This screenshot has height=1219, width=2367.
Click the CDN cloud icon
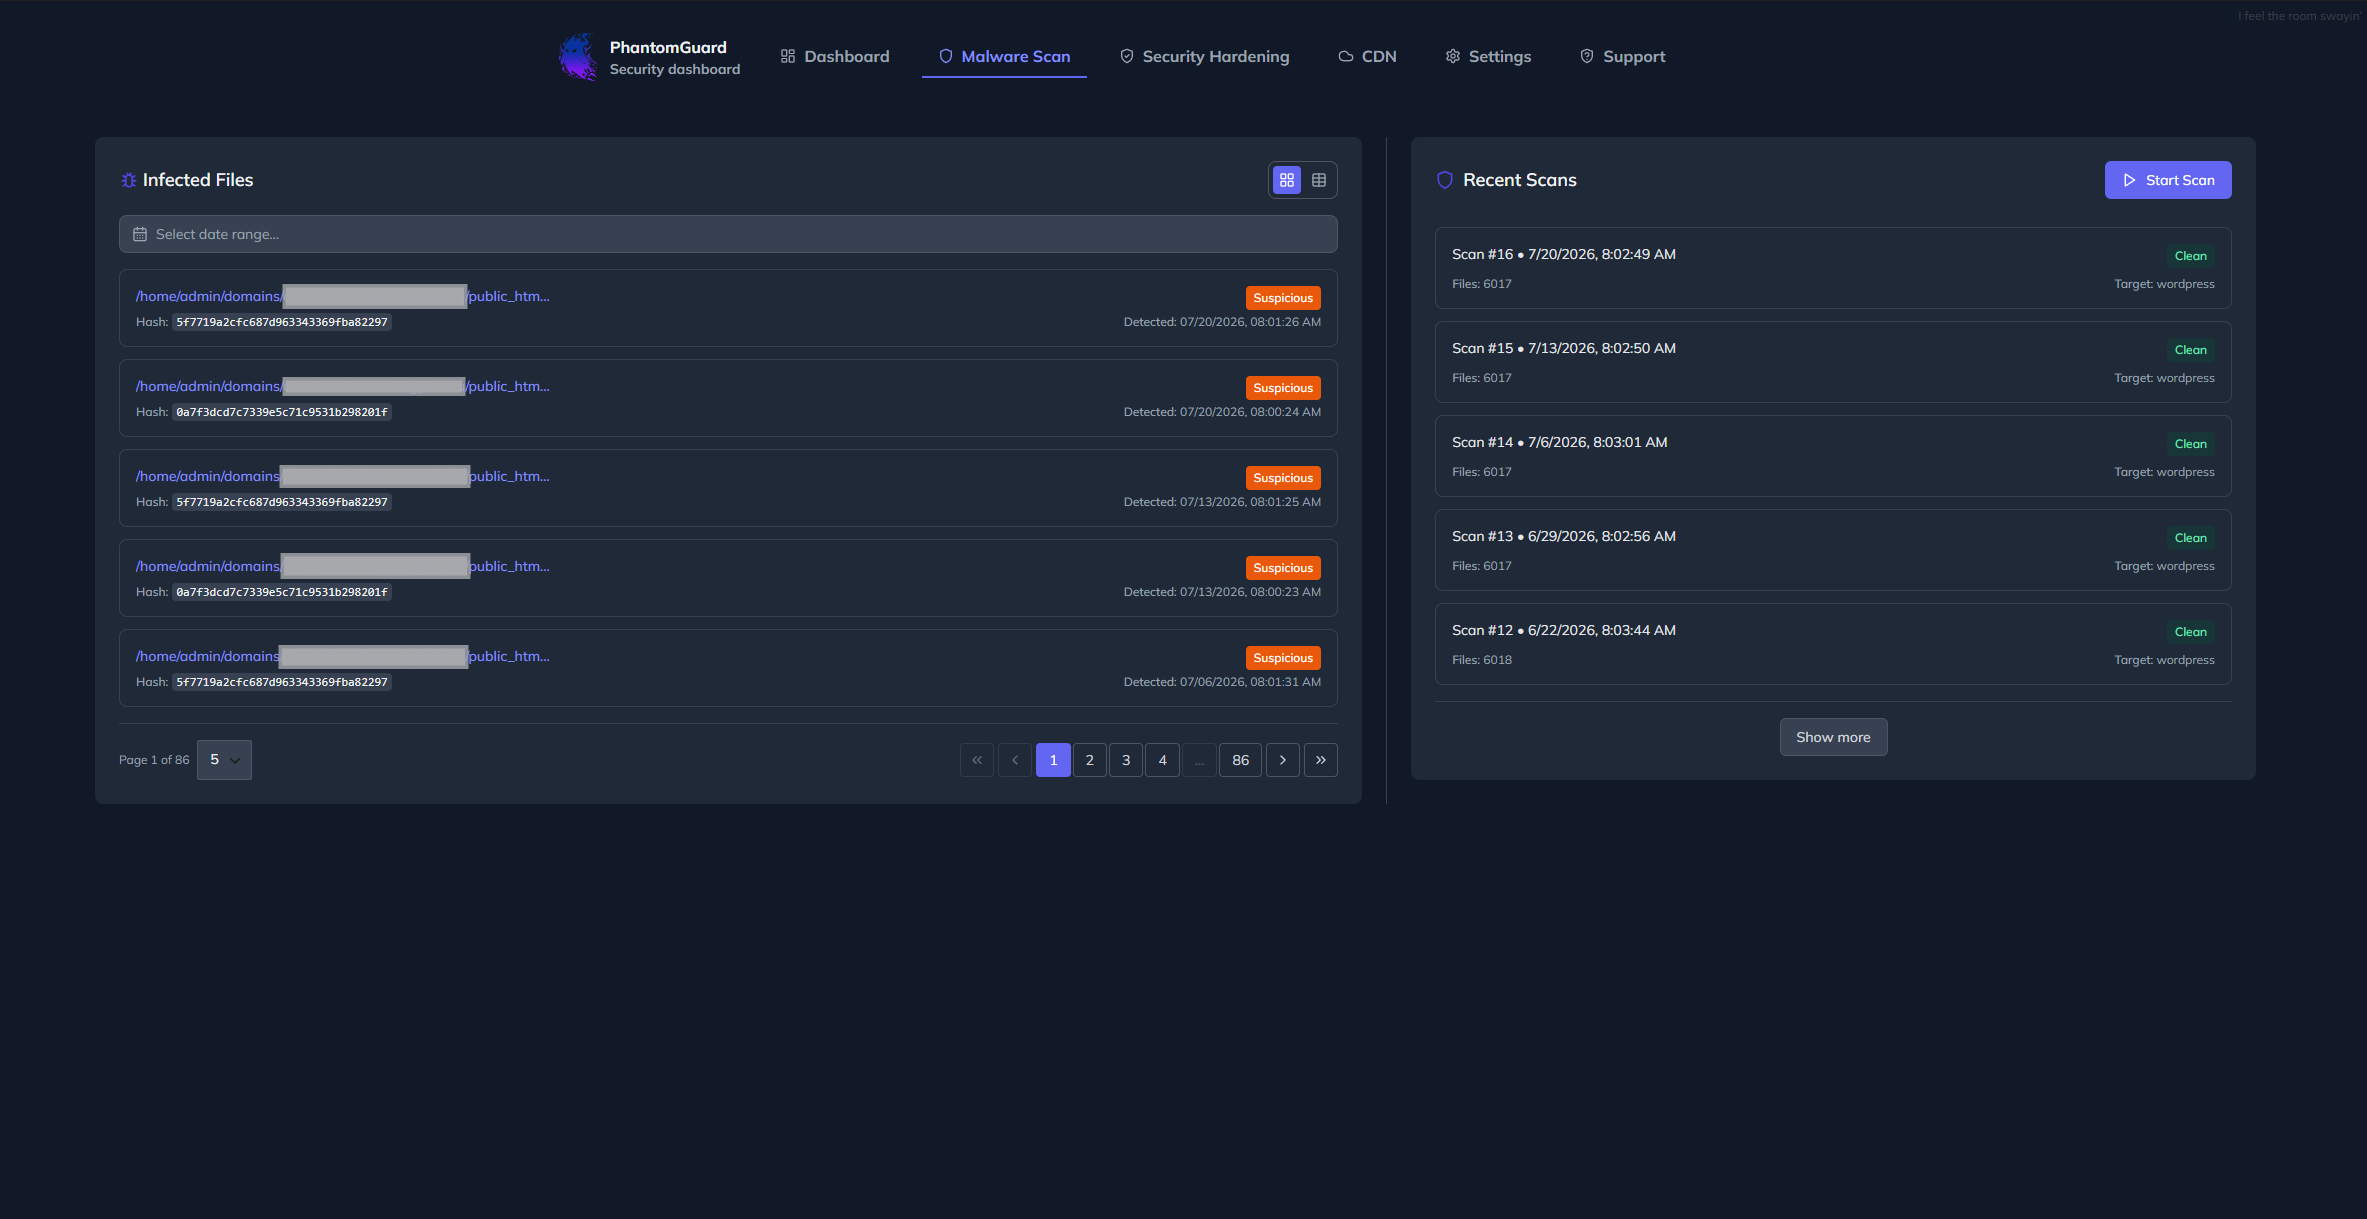[x=1345, y=57]
